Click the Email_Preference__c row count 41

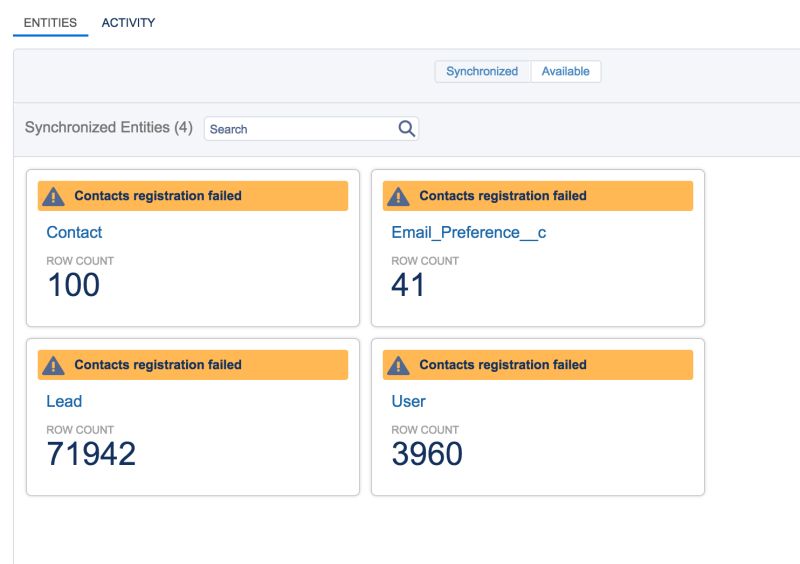[x=408, y=285]
